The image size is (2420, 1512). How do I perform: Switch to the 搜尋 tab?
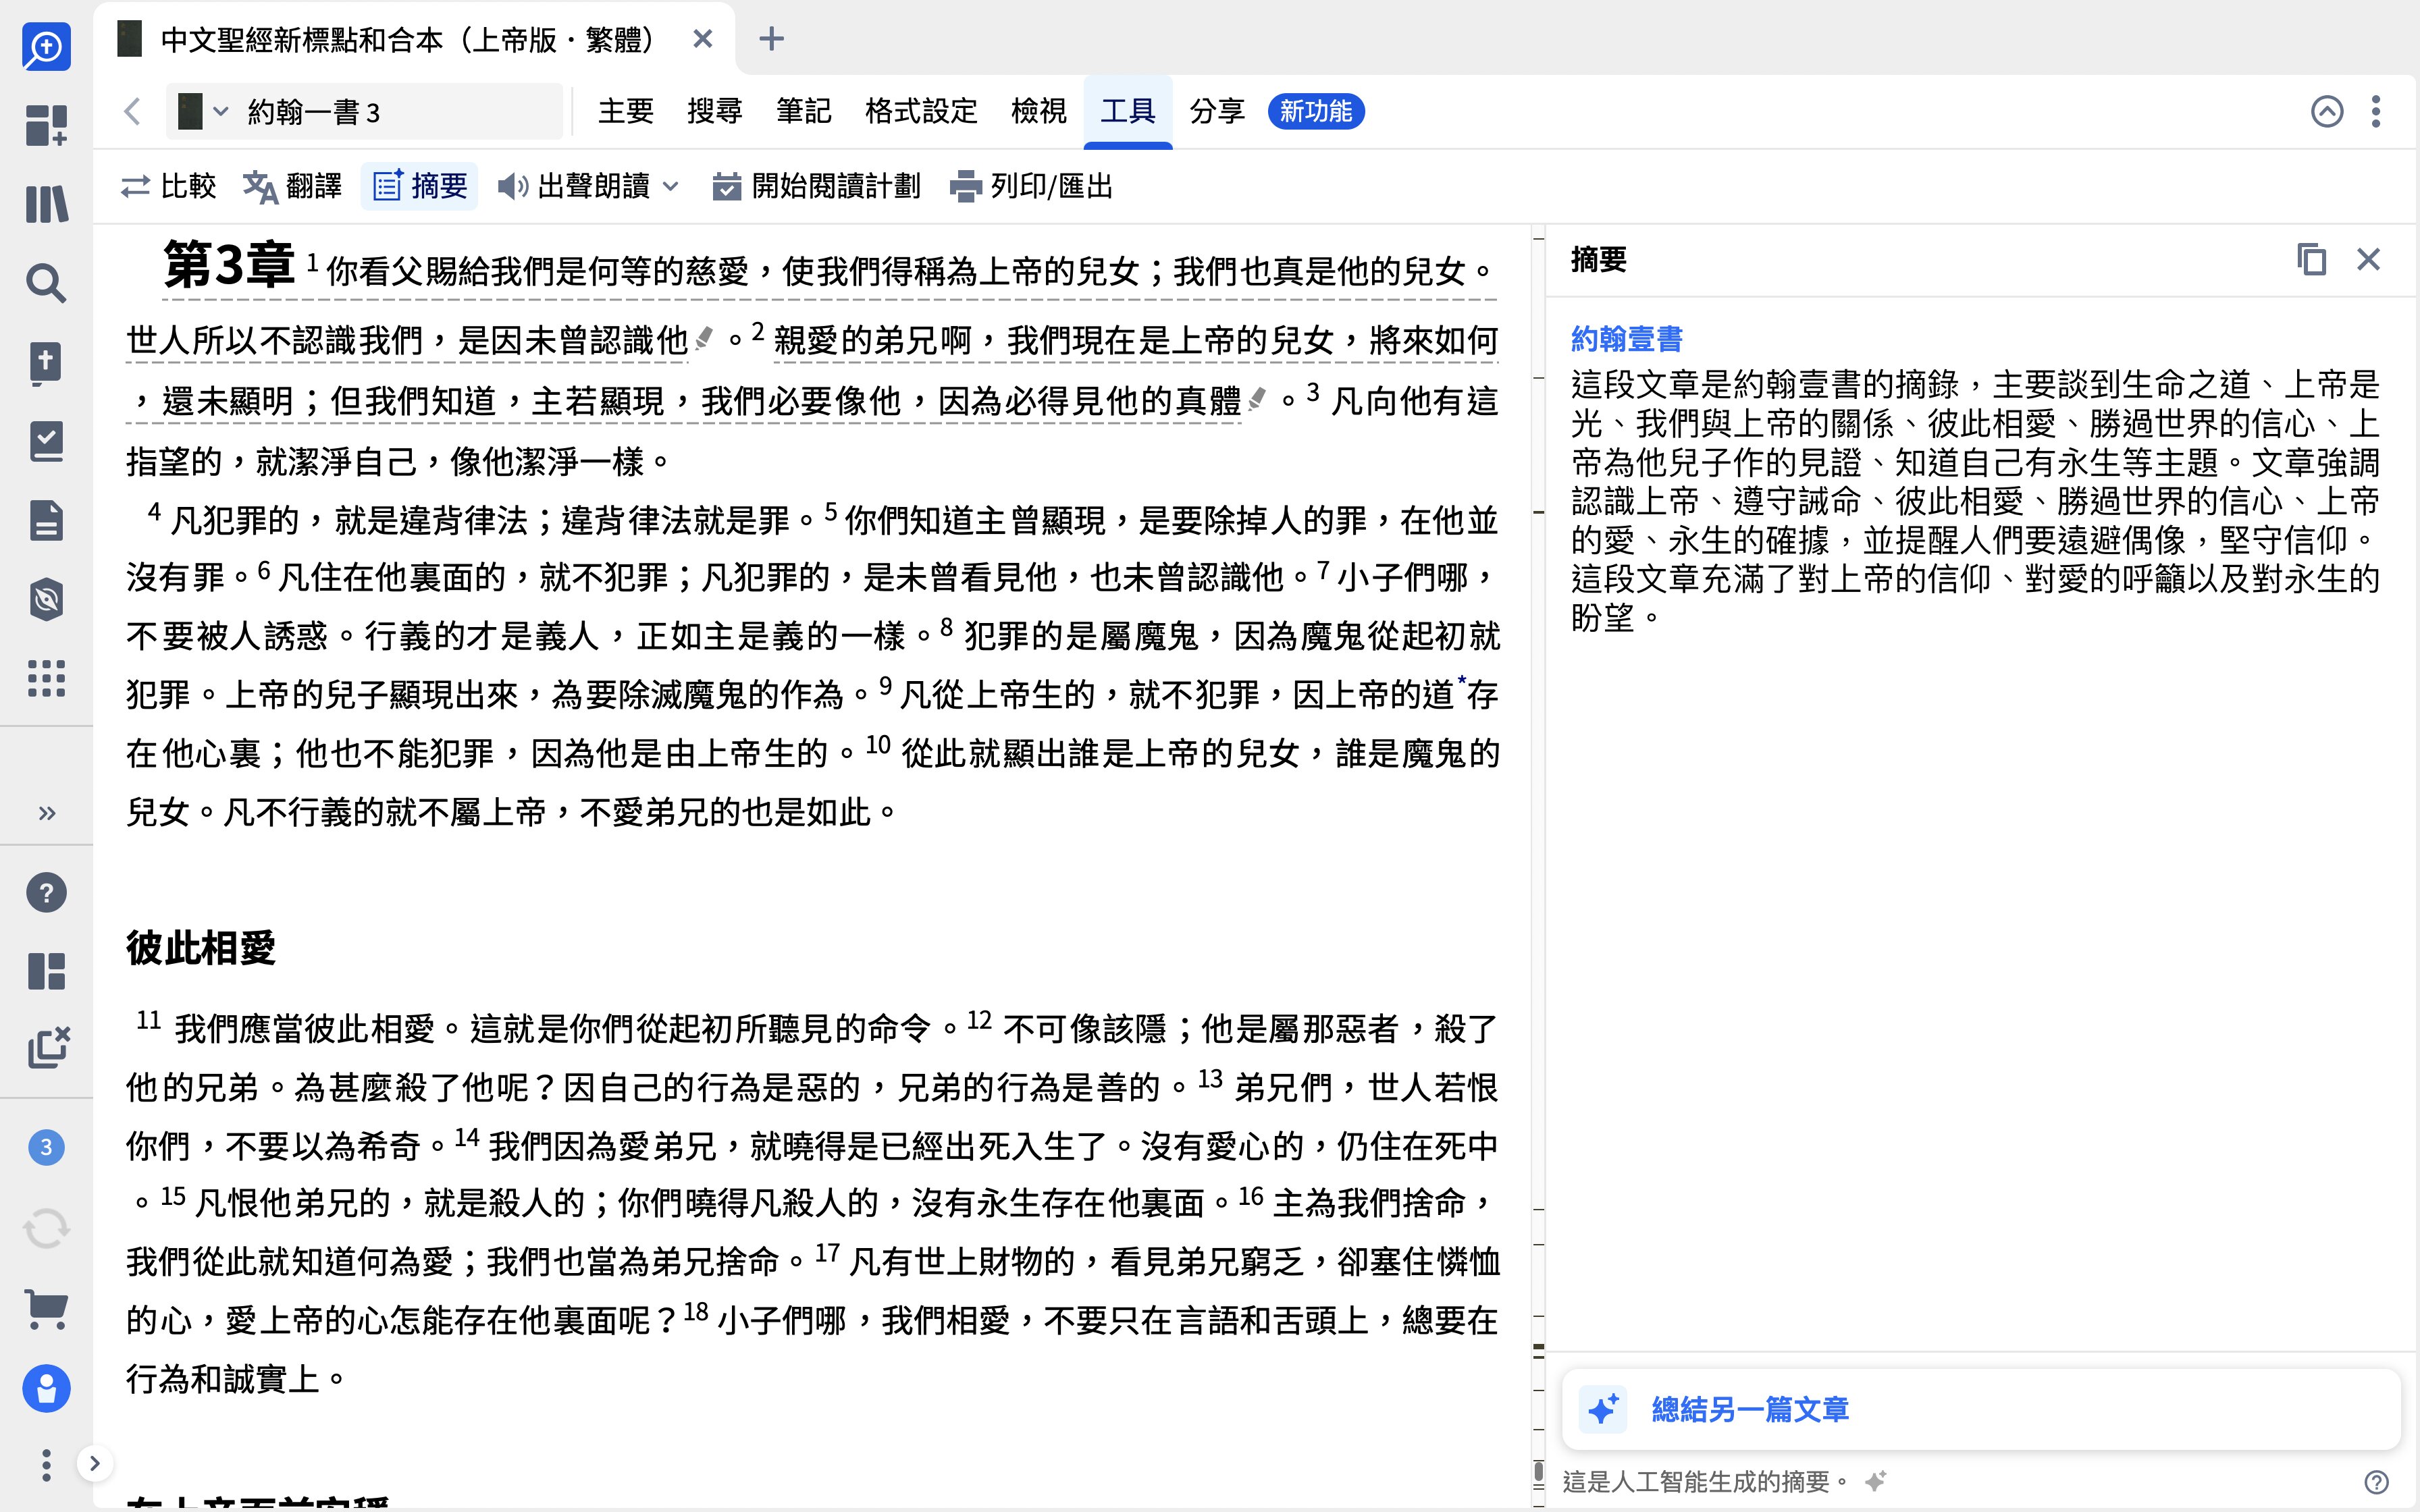[x=715, y=111]
